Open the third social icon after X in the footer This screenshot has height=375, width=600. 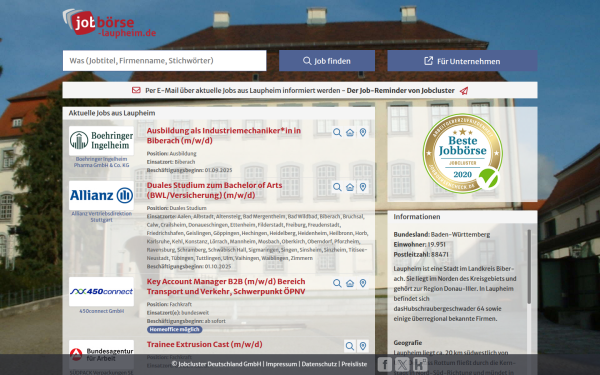click(420, 364)
